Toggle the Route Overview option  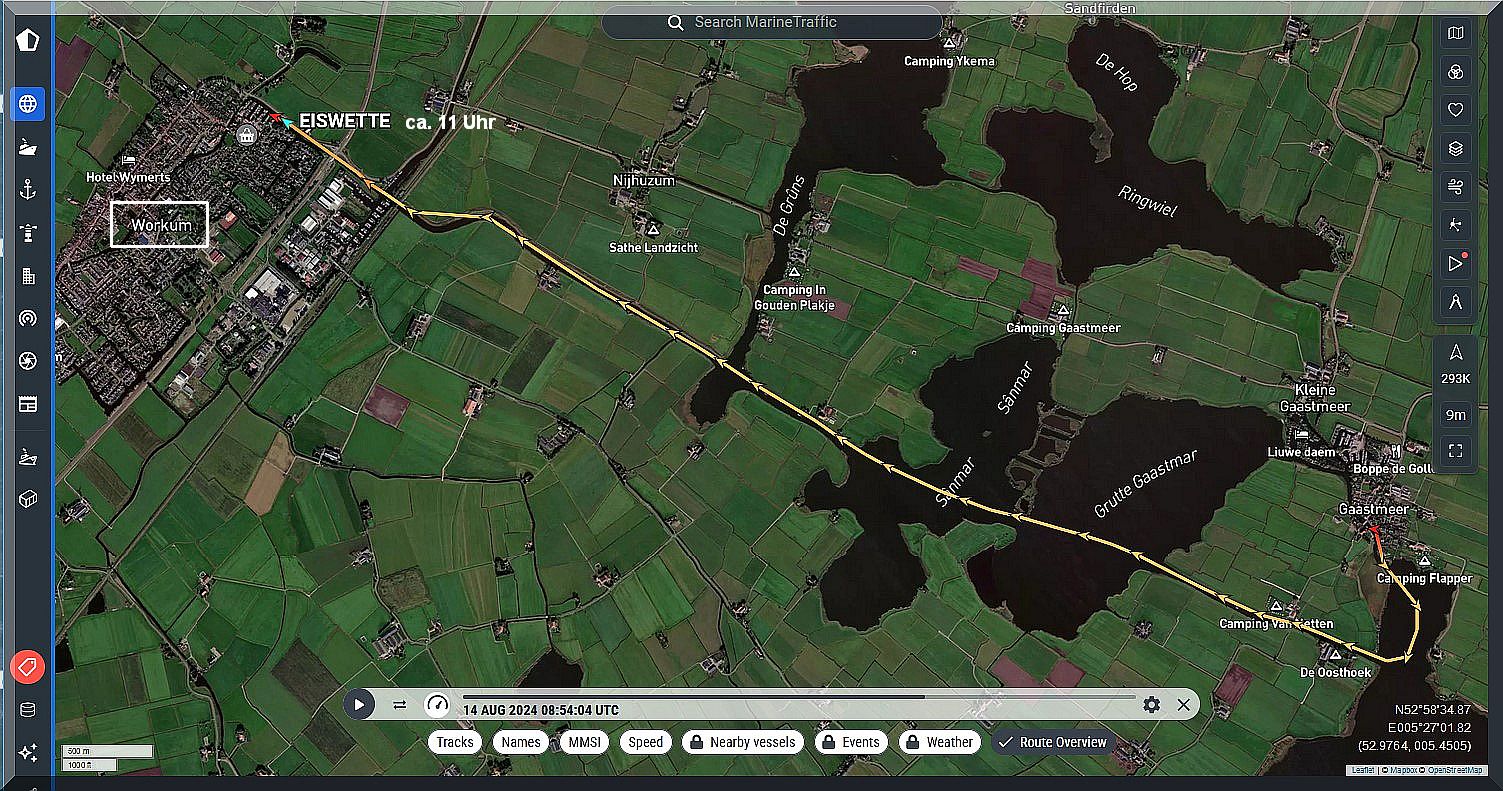coord(1053,742)
